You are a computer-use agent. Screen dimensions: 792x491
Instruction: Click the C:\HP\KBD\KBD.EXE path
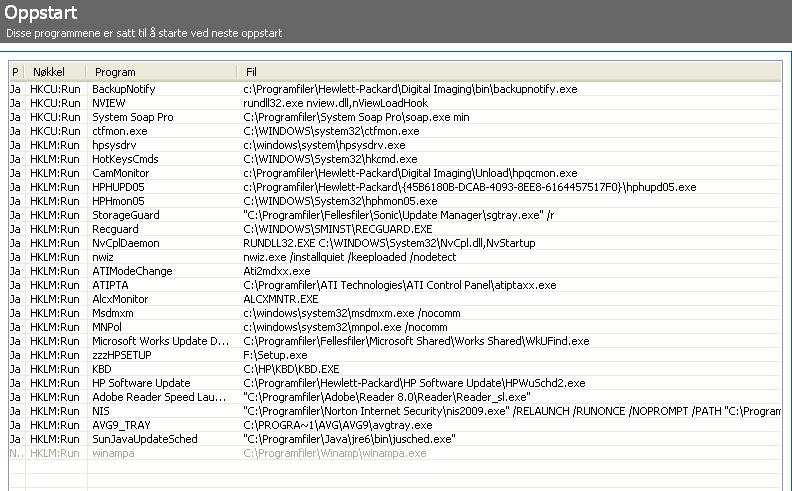click(x=291, y=369)
